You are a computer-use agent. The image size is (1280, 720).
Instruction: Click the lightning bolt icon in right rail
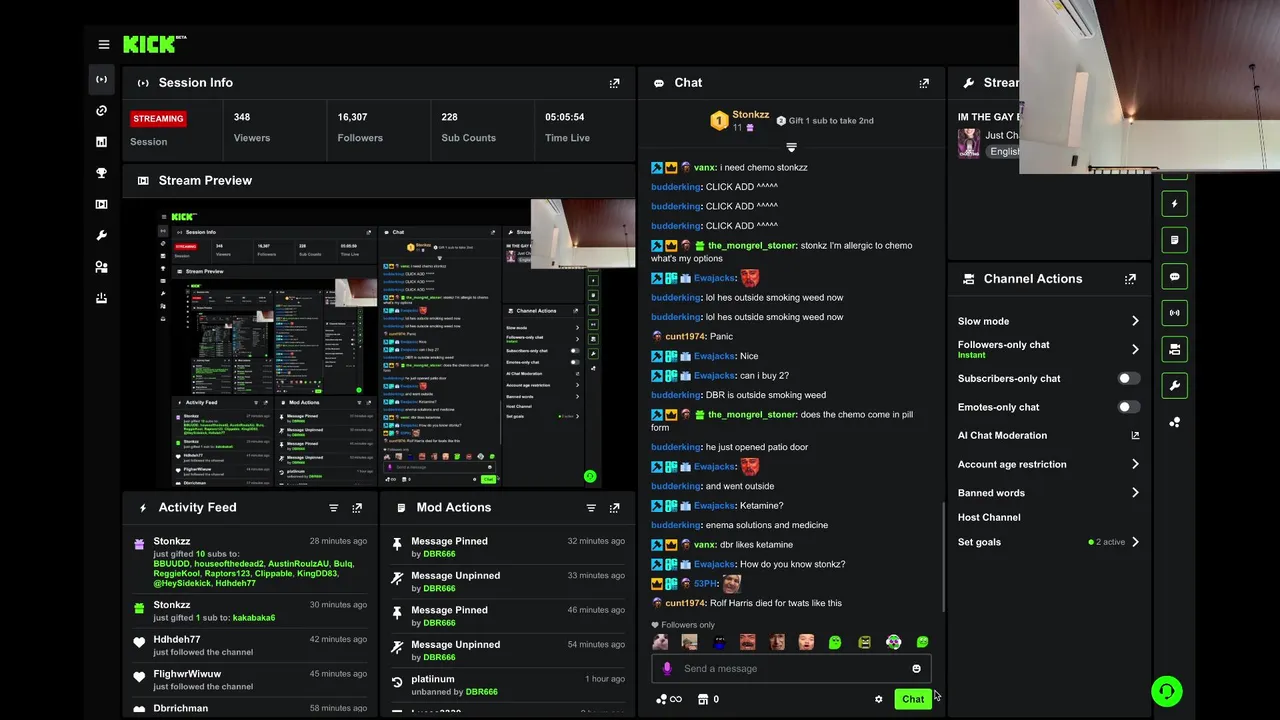pos(1175,204)
